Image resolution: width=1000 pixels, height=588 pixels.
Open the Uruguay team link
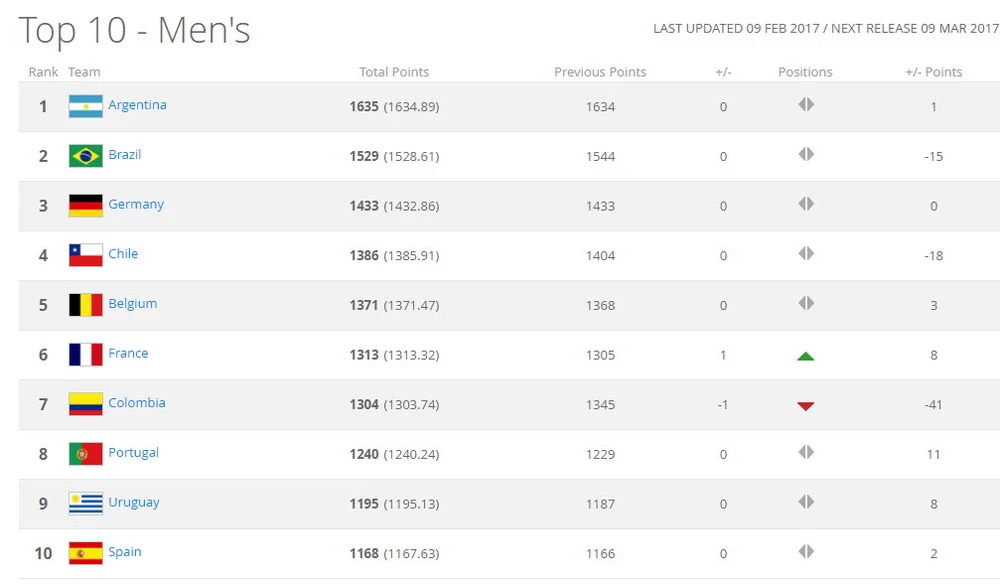pyautogui.click(x=134, y=502)
